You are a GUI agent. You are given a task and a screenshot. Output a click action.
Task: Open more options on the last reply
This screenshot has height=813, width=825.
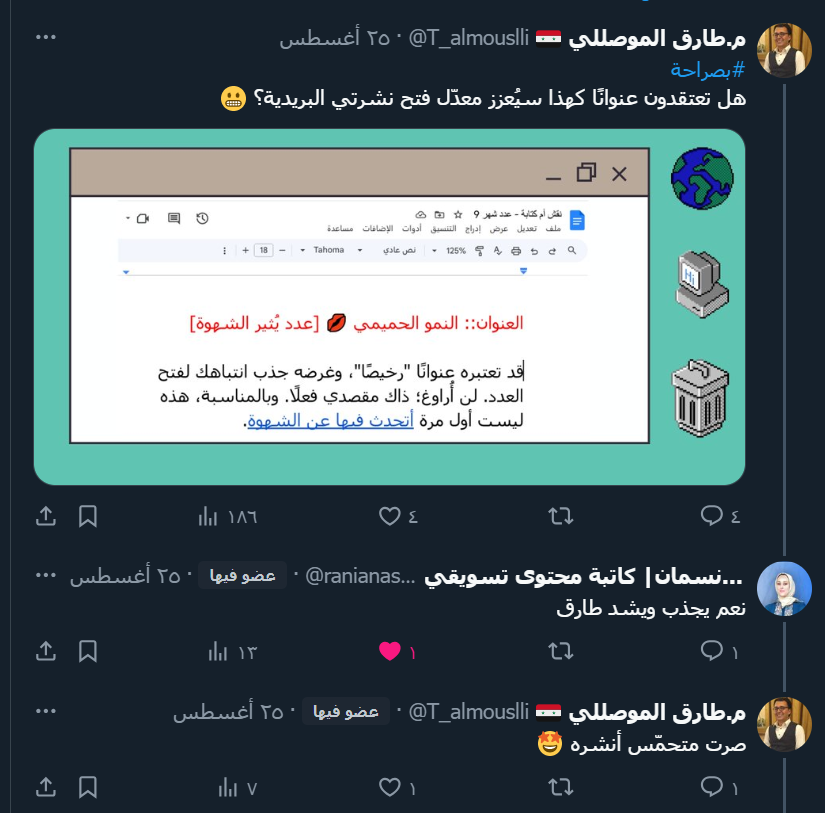[x=46, y=711]
